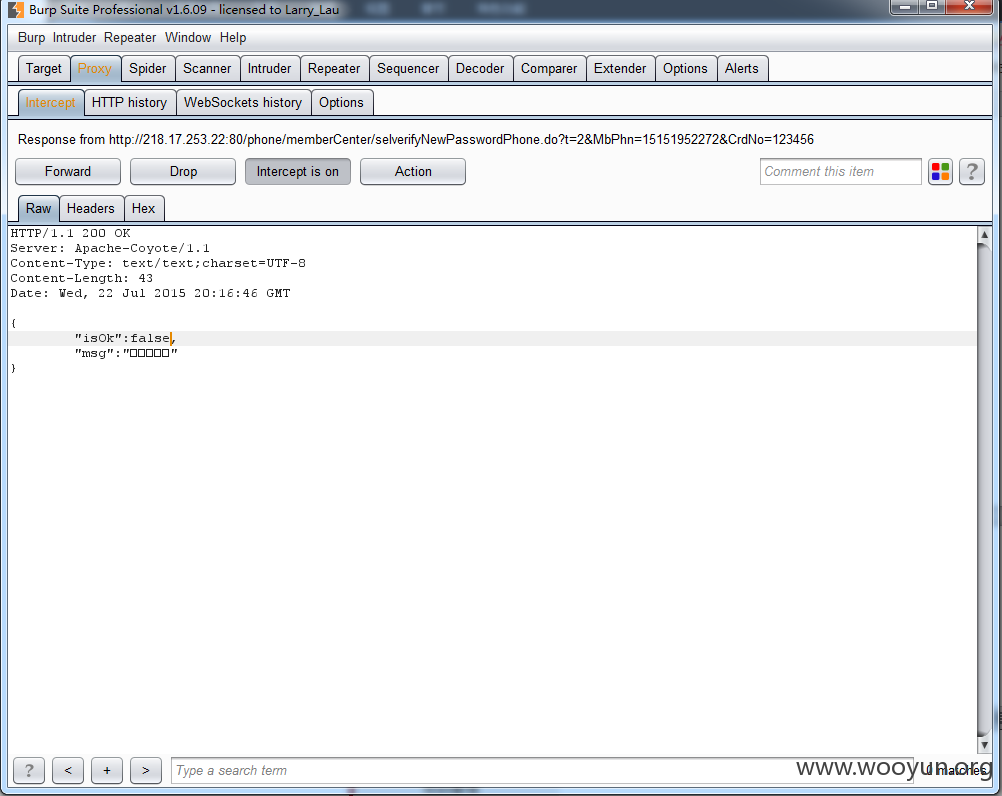1002x796 pixels.
Task: Close the Burp Suite window
Action: [x=969, y=6]
